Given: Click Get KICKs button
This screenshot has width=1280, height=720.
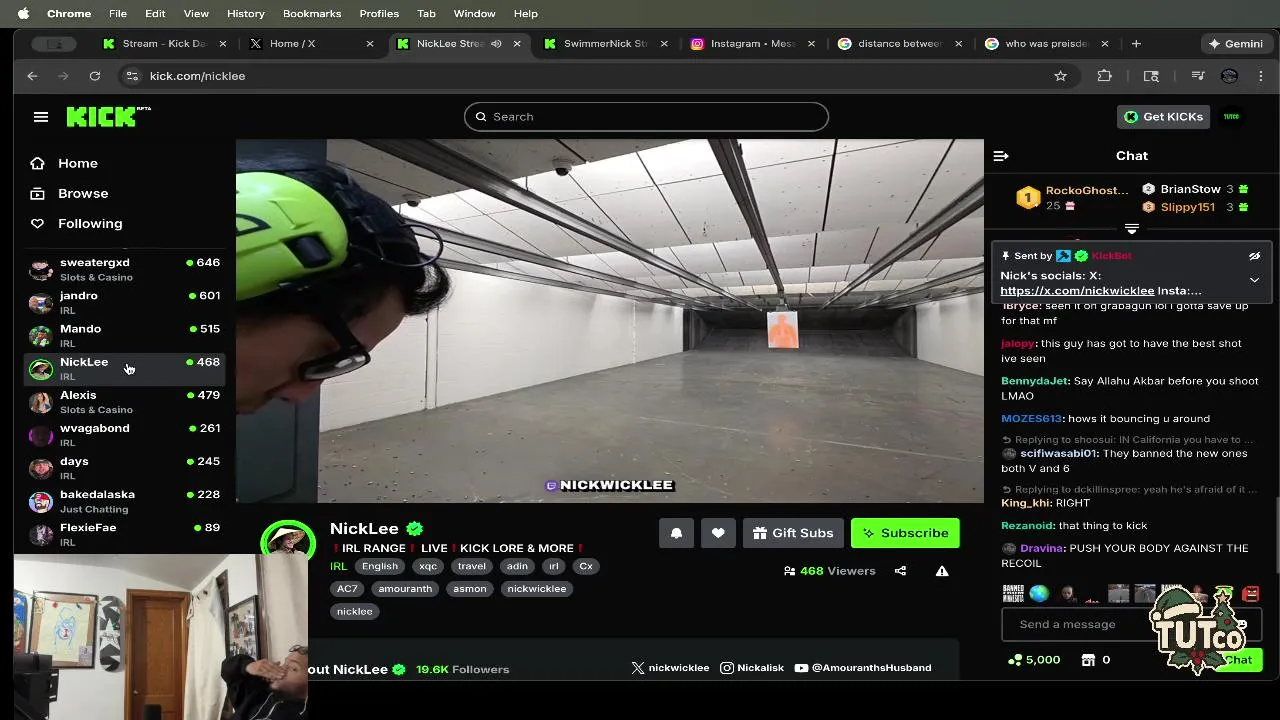Looking at the screenshot, I should (x=1164, y=117).
